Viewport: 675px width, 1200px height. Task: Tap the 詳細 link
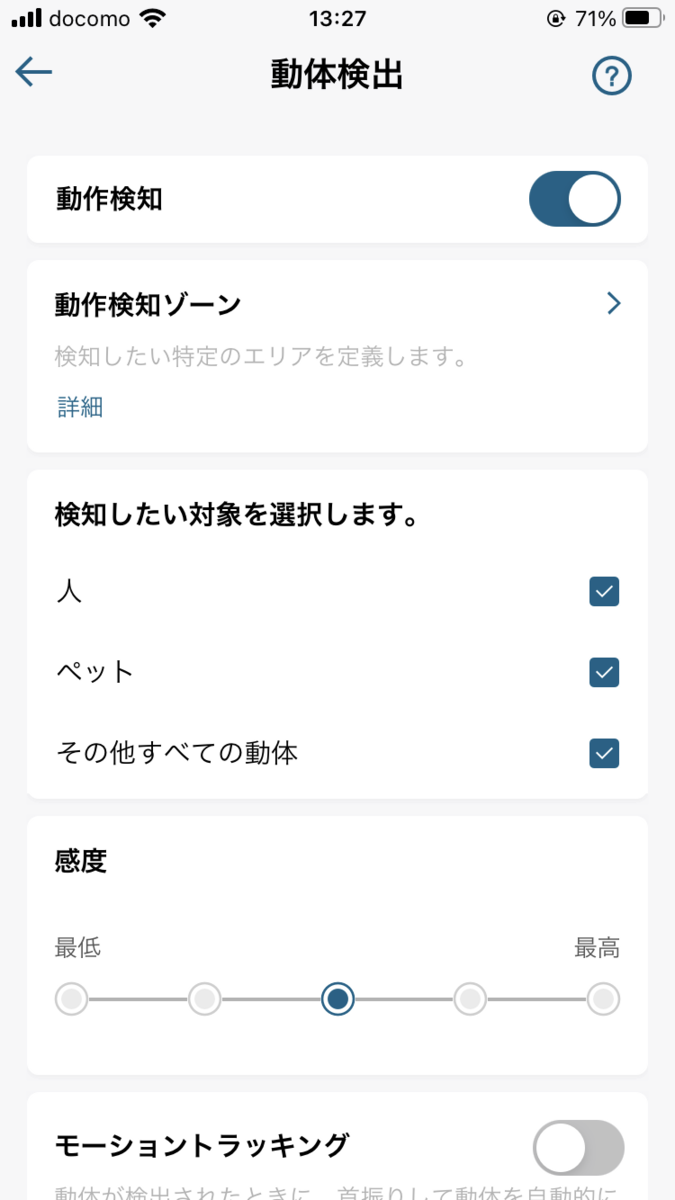click(x=79, y=408)
